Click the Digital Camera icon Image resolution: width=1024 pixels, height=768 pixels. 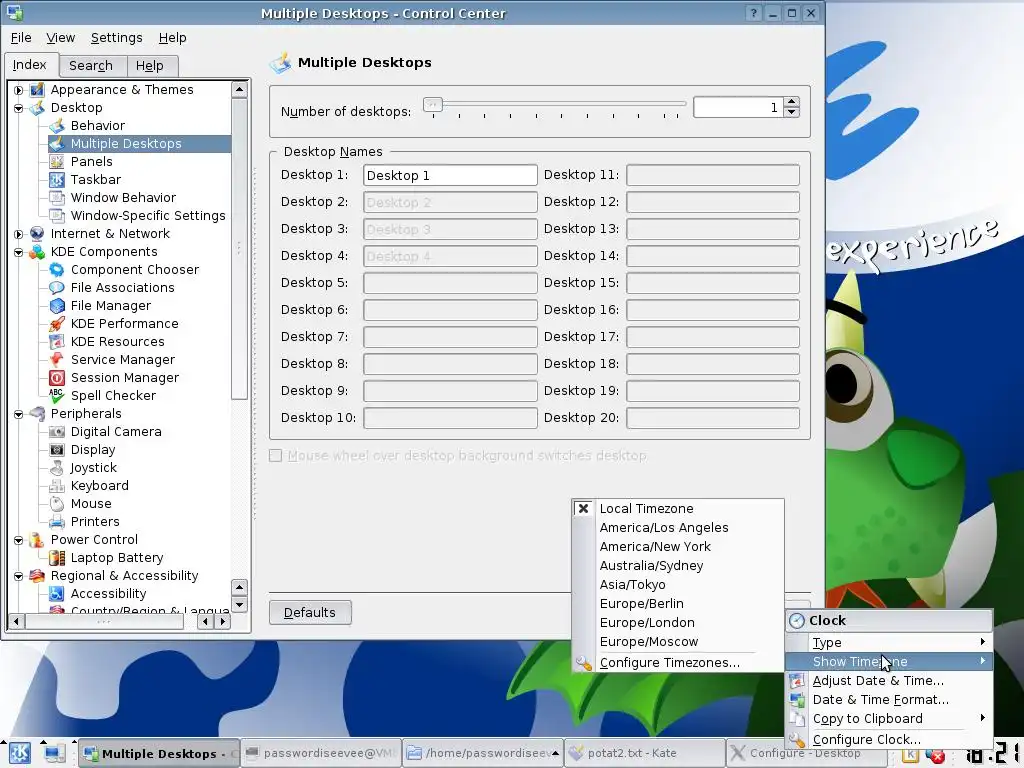click(x=57, y=432)
